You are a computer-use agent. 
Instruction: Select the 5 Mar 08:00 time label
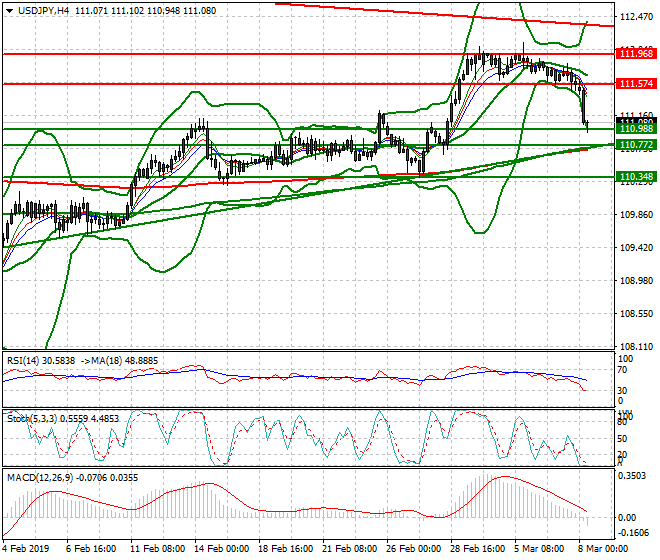(539, 549)
